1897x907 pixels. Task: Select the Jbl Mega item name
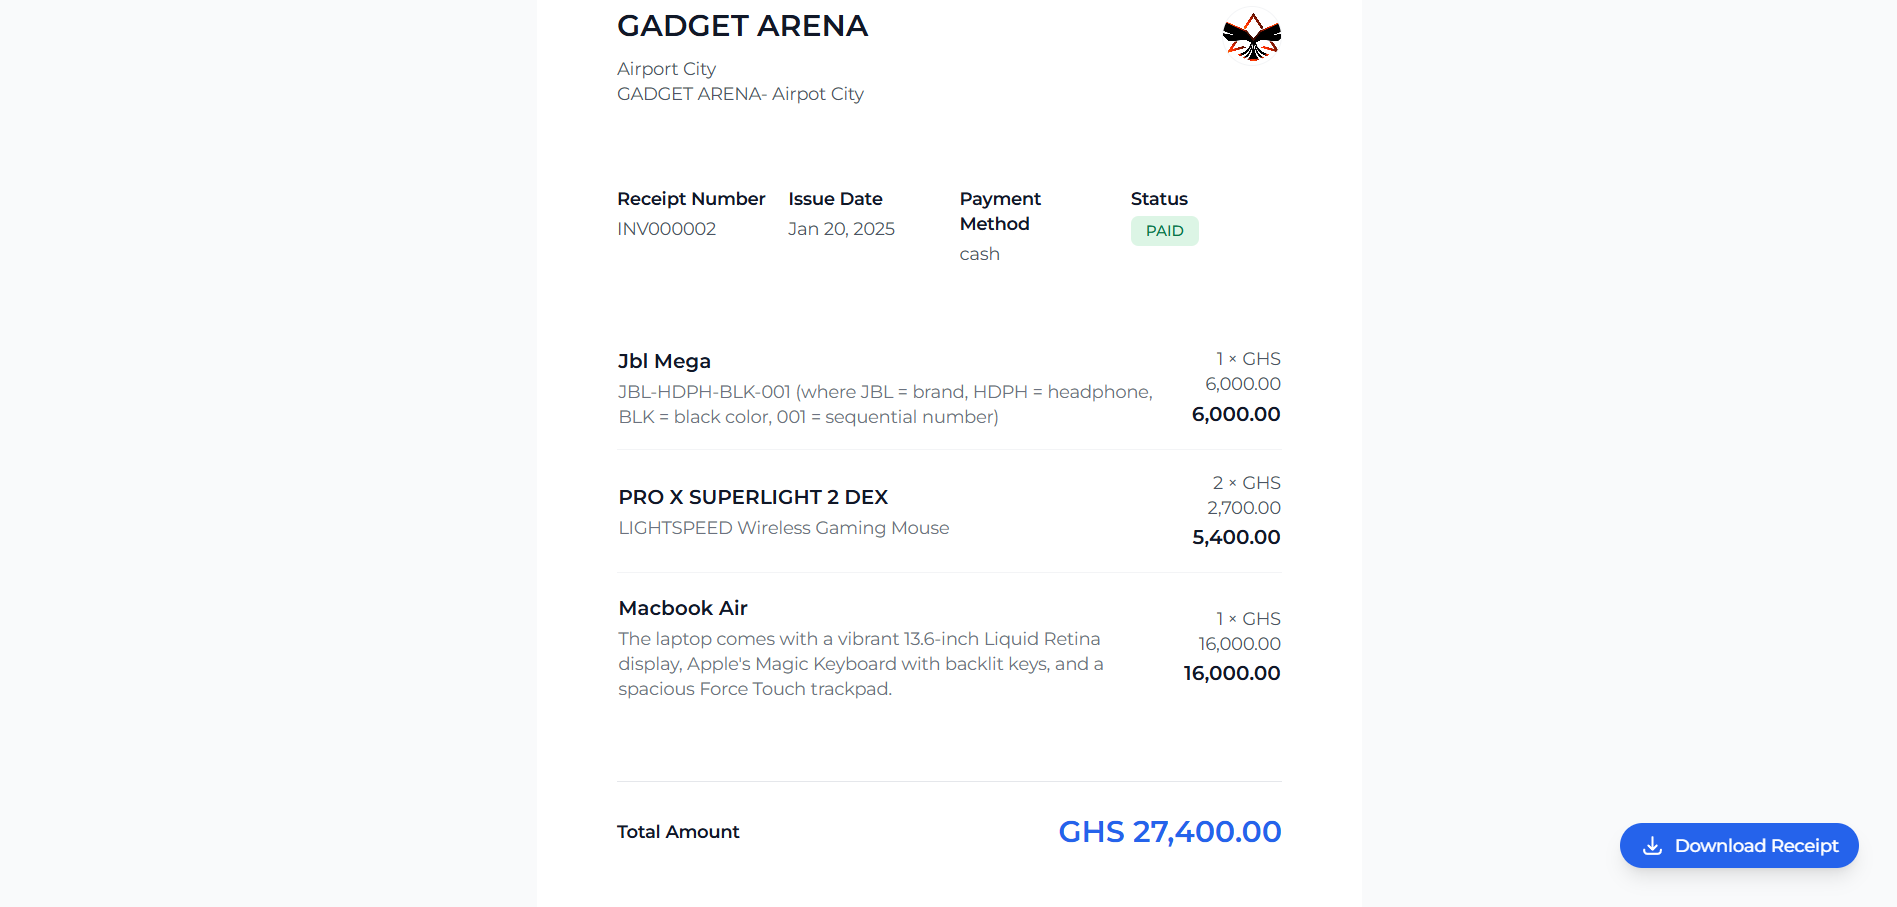click(664, 361)
